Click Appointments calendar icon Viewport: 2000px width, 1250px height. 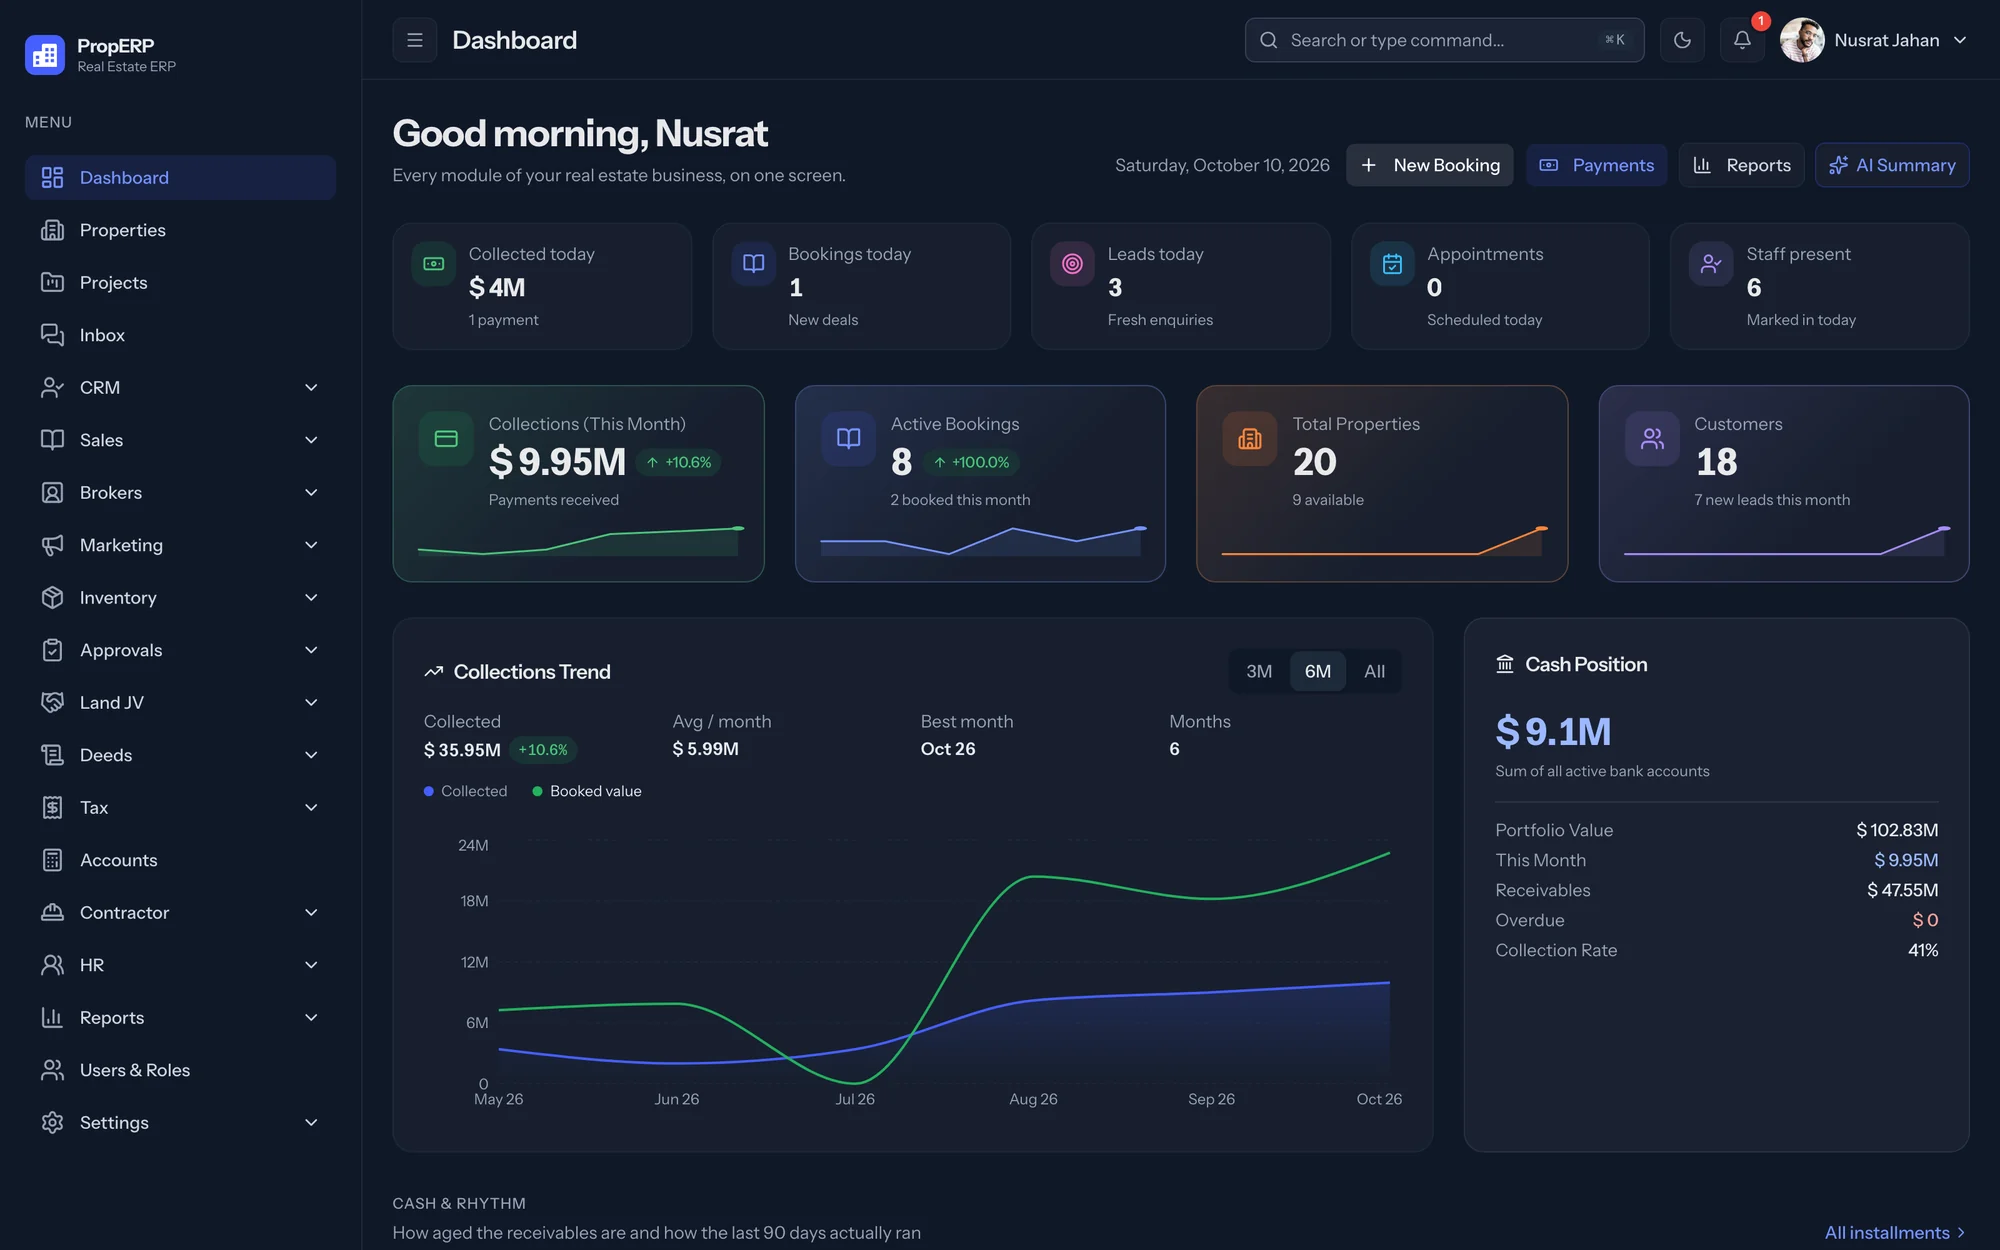coord(1392,264)
